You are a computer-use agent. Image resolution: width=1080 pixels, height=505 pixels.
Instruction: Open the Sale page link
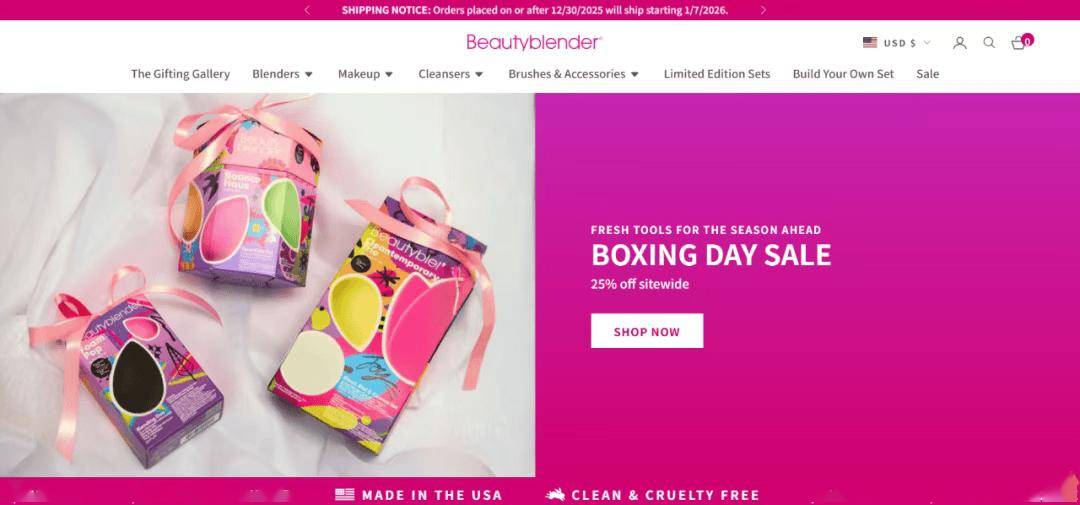[927, 74]
